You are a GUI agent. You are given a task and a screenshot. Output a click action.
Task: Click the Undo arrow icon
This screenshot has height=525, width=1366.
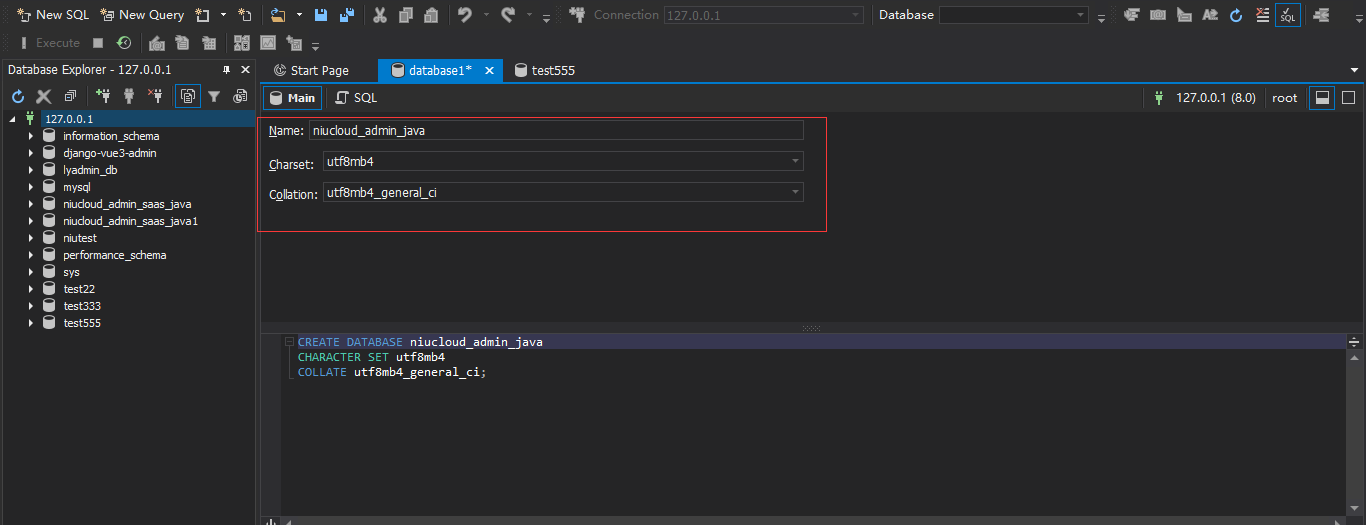465,15
